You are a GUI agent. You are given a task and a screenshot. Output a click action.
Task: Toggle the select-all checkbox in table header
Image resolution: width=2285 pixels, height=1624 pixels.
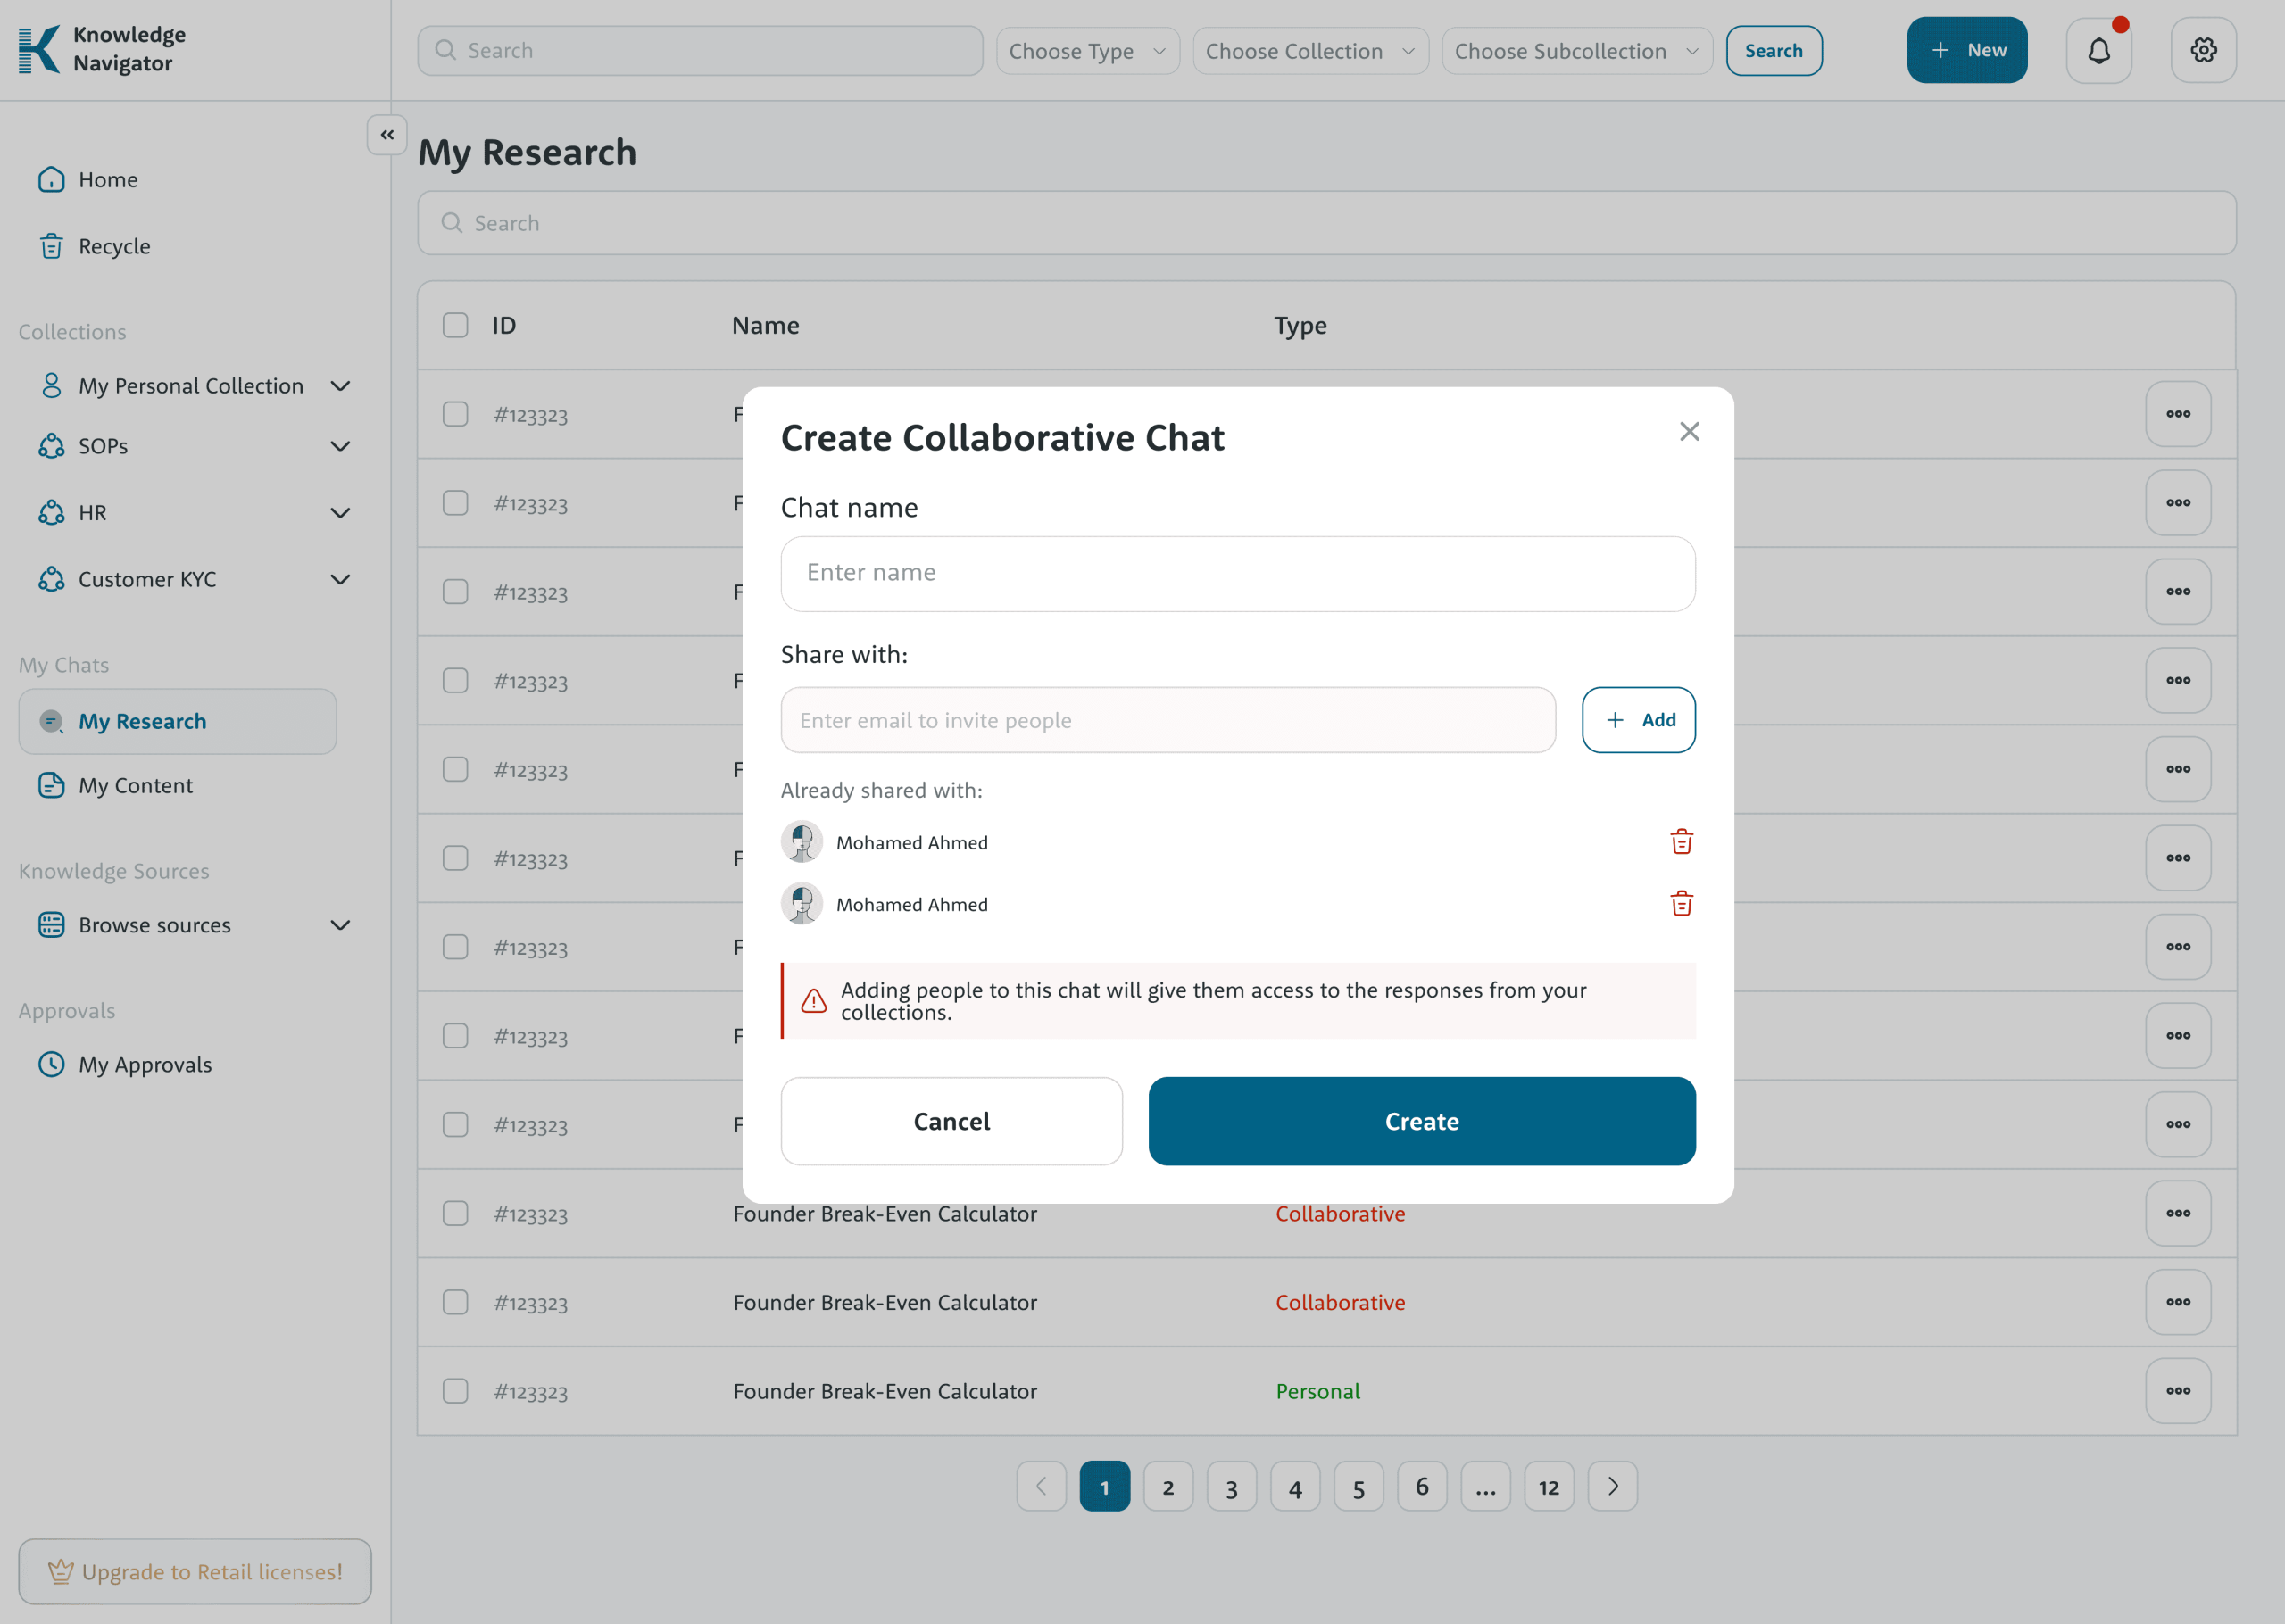coord(455,325)
